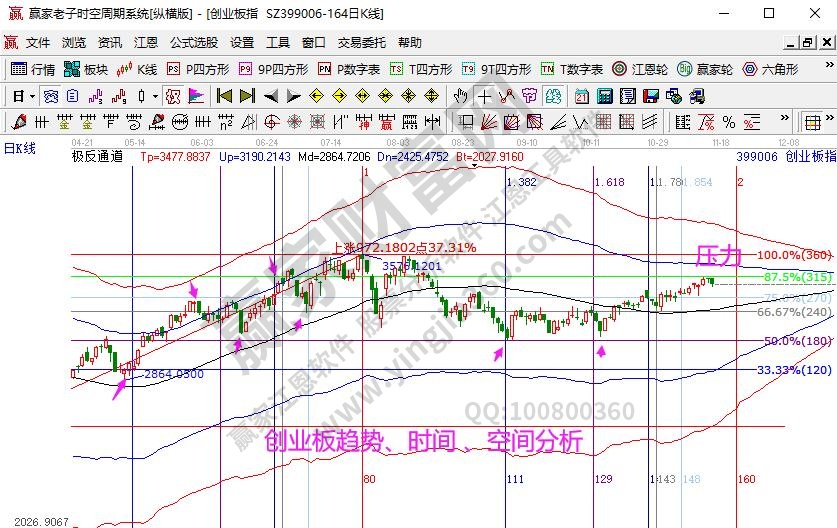Viewport: 837px width, 528px height.
Task: Select the hand pan tool
Action: tap(461, 96)
